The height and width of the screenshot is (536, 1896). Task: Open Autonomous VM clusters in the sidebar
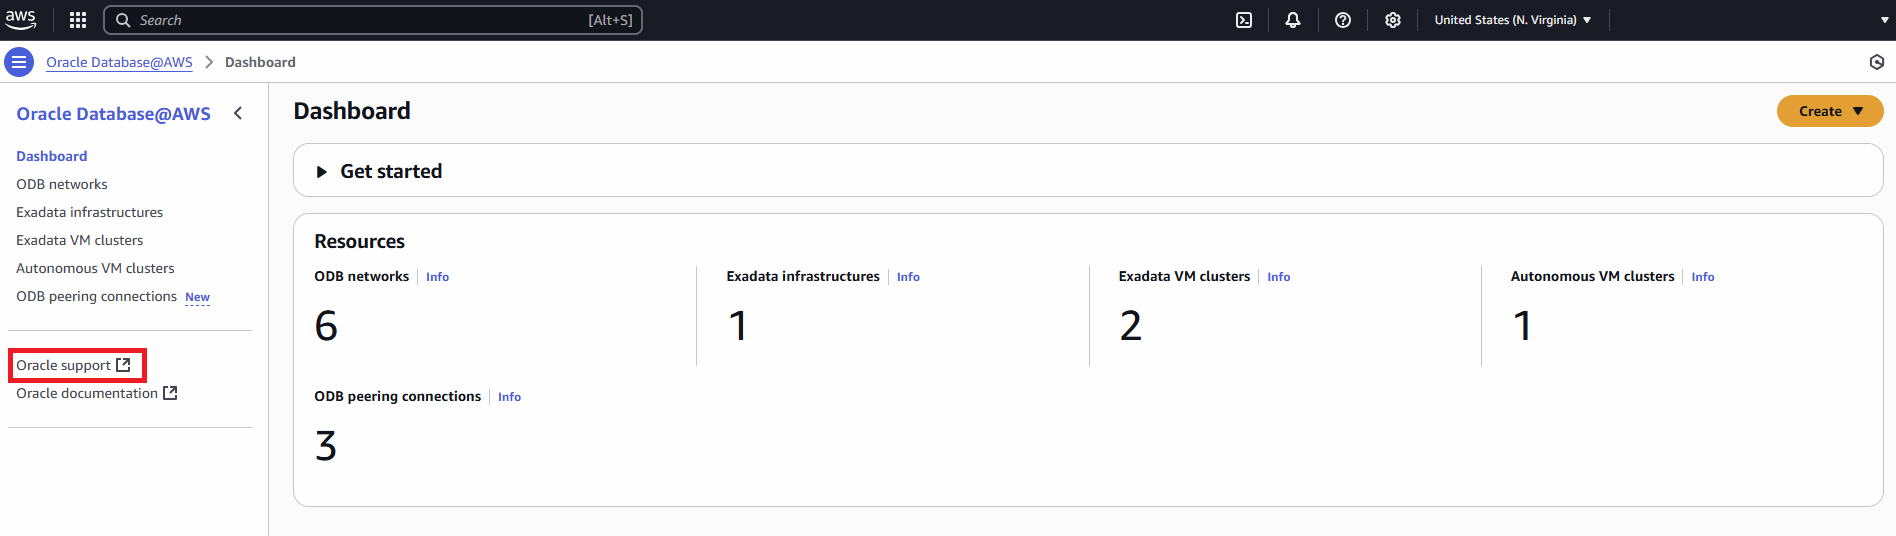click(x=95, y=268)
